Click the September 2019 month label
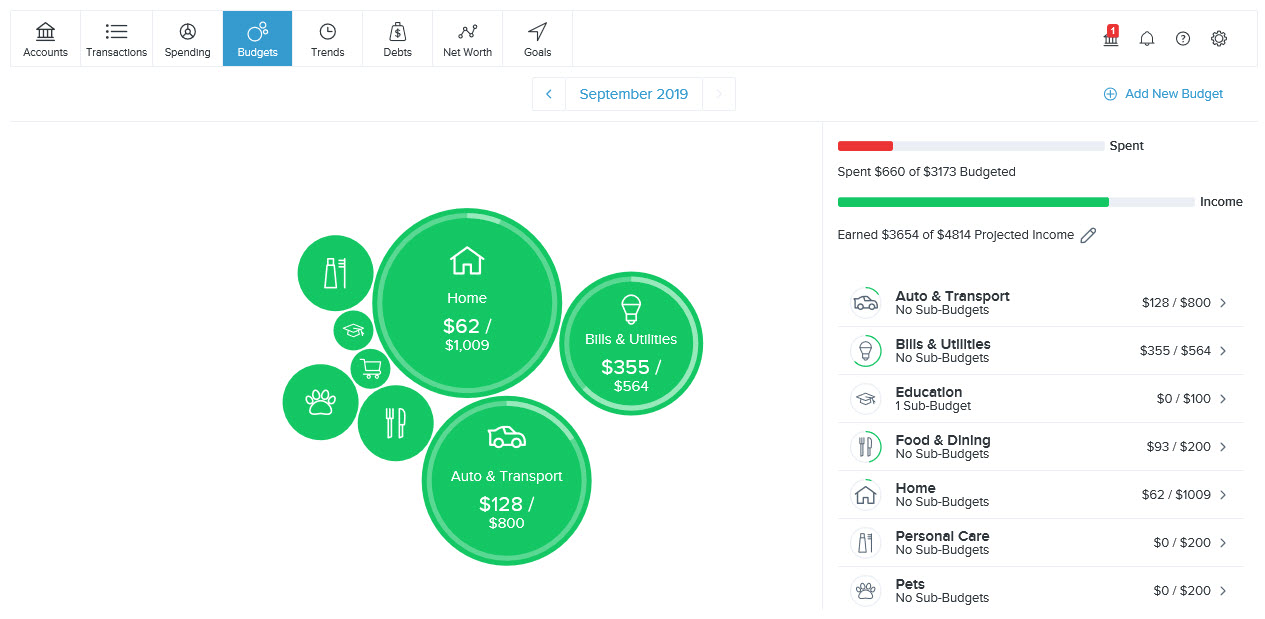The height and width of the screenshot is (619, 1265). point(633,94)
